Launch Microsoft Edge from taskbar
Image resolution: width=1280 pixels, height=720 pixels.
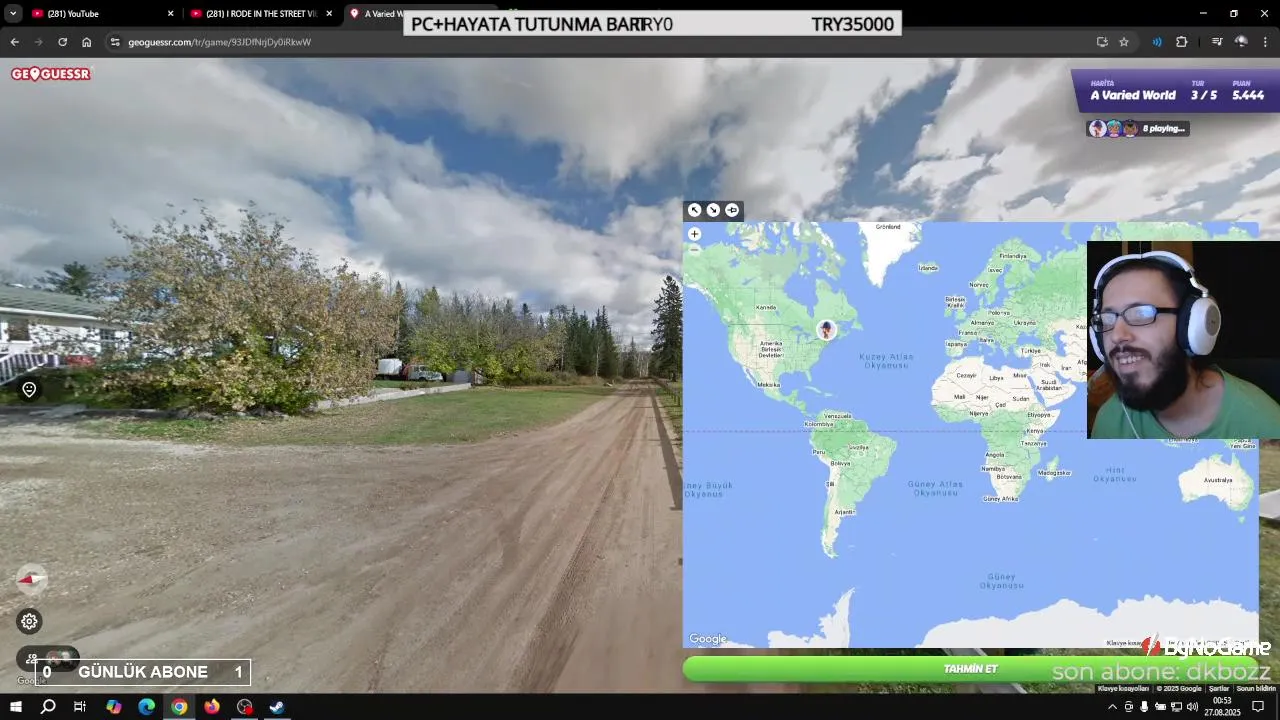tap(147, 707)
